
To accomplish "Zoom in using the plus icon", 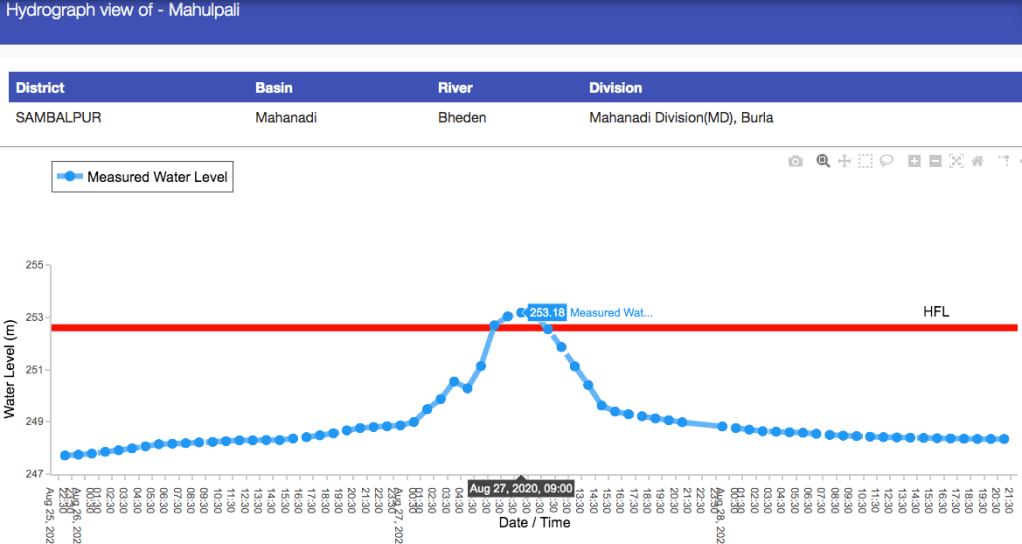I will [914, 161].
